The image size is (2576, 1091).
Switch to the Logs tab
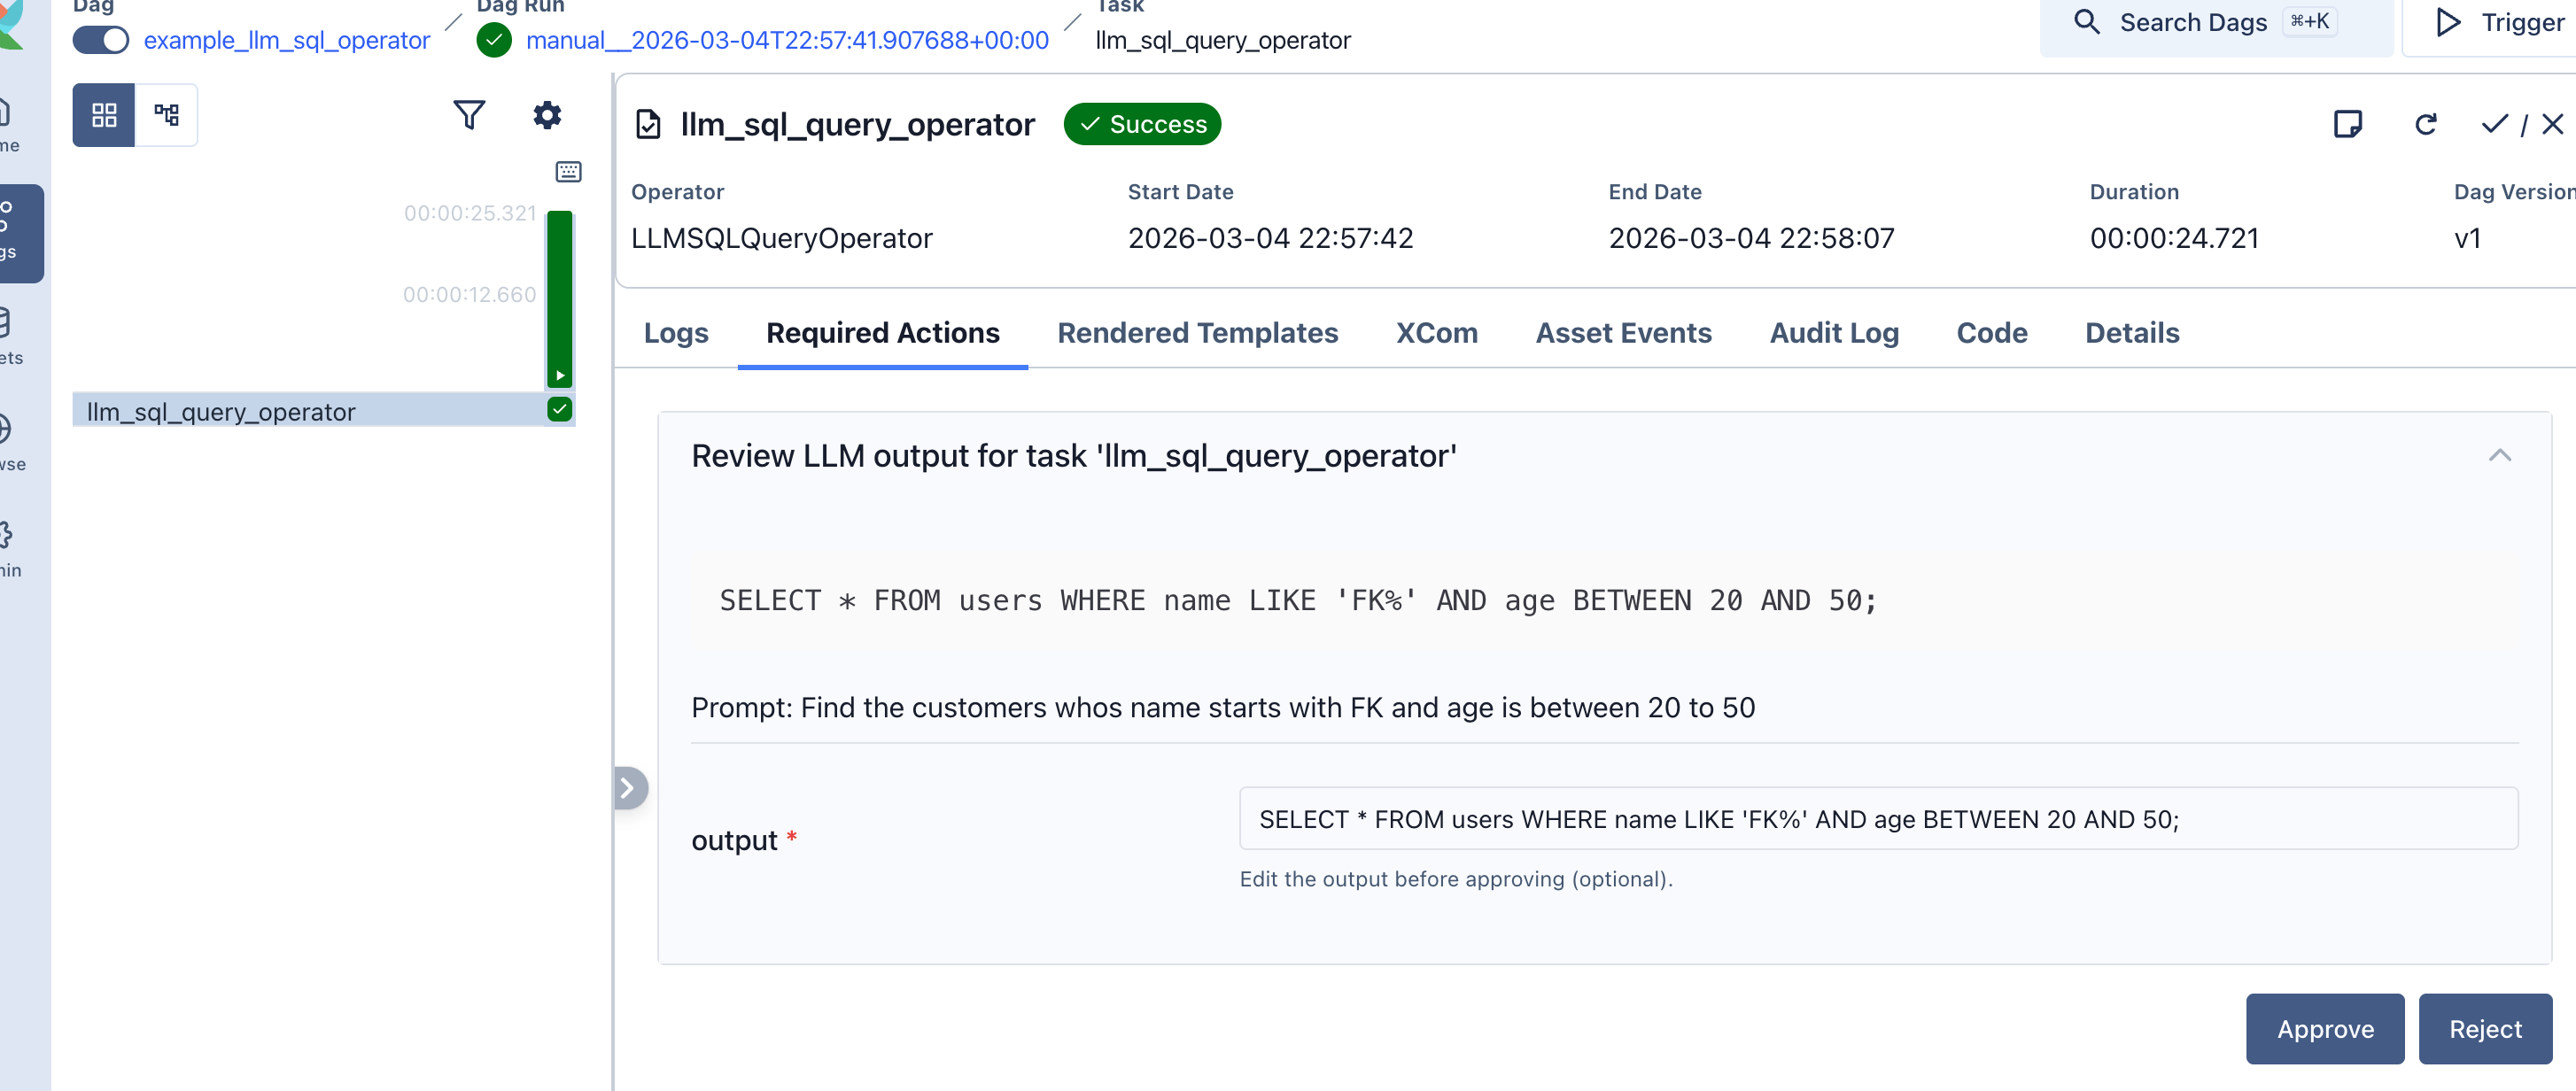[x=676, y=333]
